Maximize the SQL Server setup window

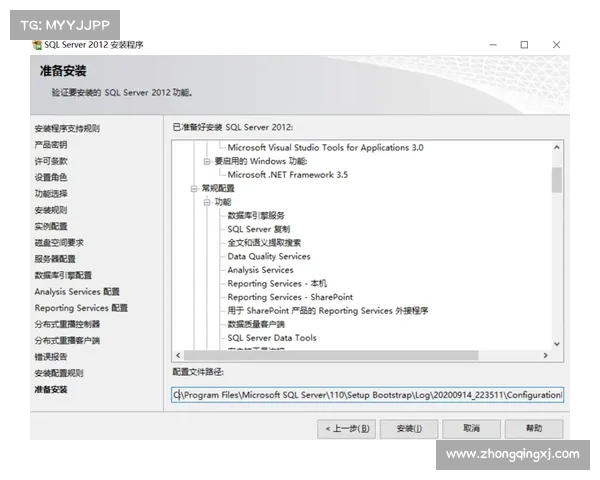(x=524, y=45)
